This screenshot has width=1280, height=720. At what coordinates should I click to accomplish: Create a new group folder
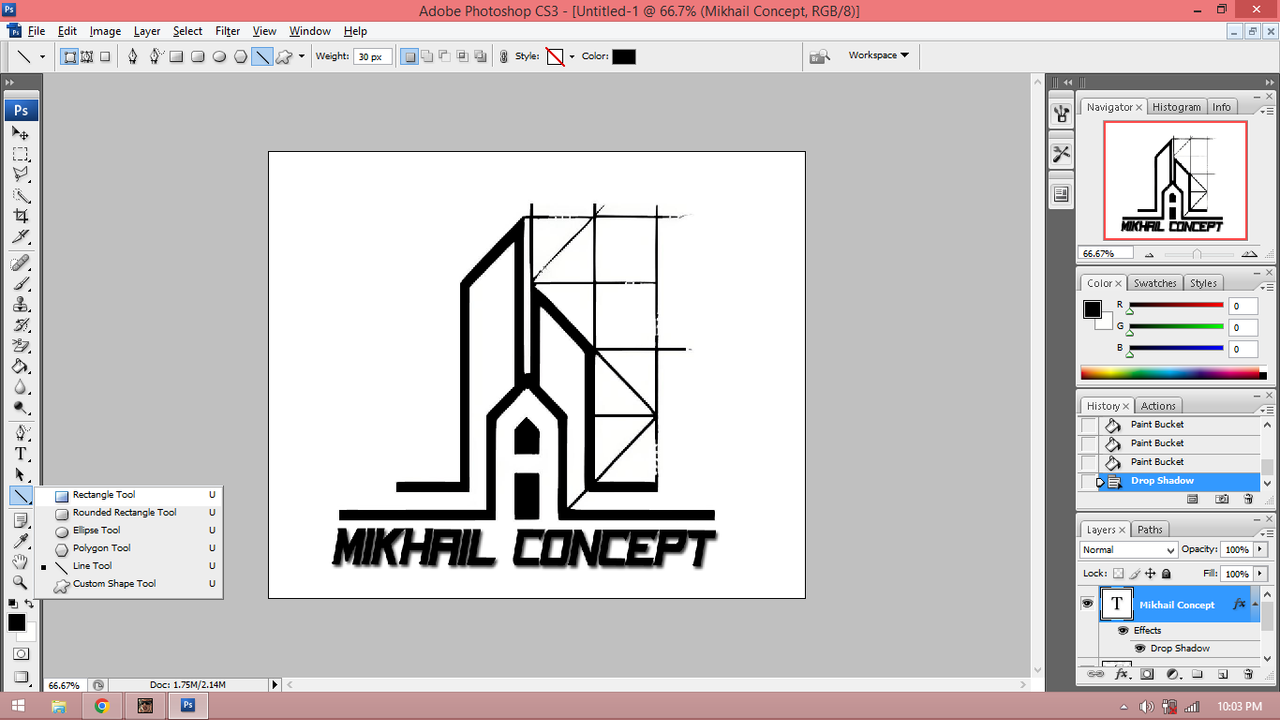click(1198, 675)
